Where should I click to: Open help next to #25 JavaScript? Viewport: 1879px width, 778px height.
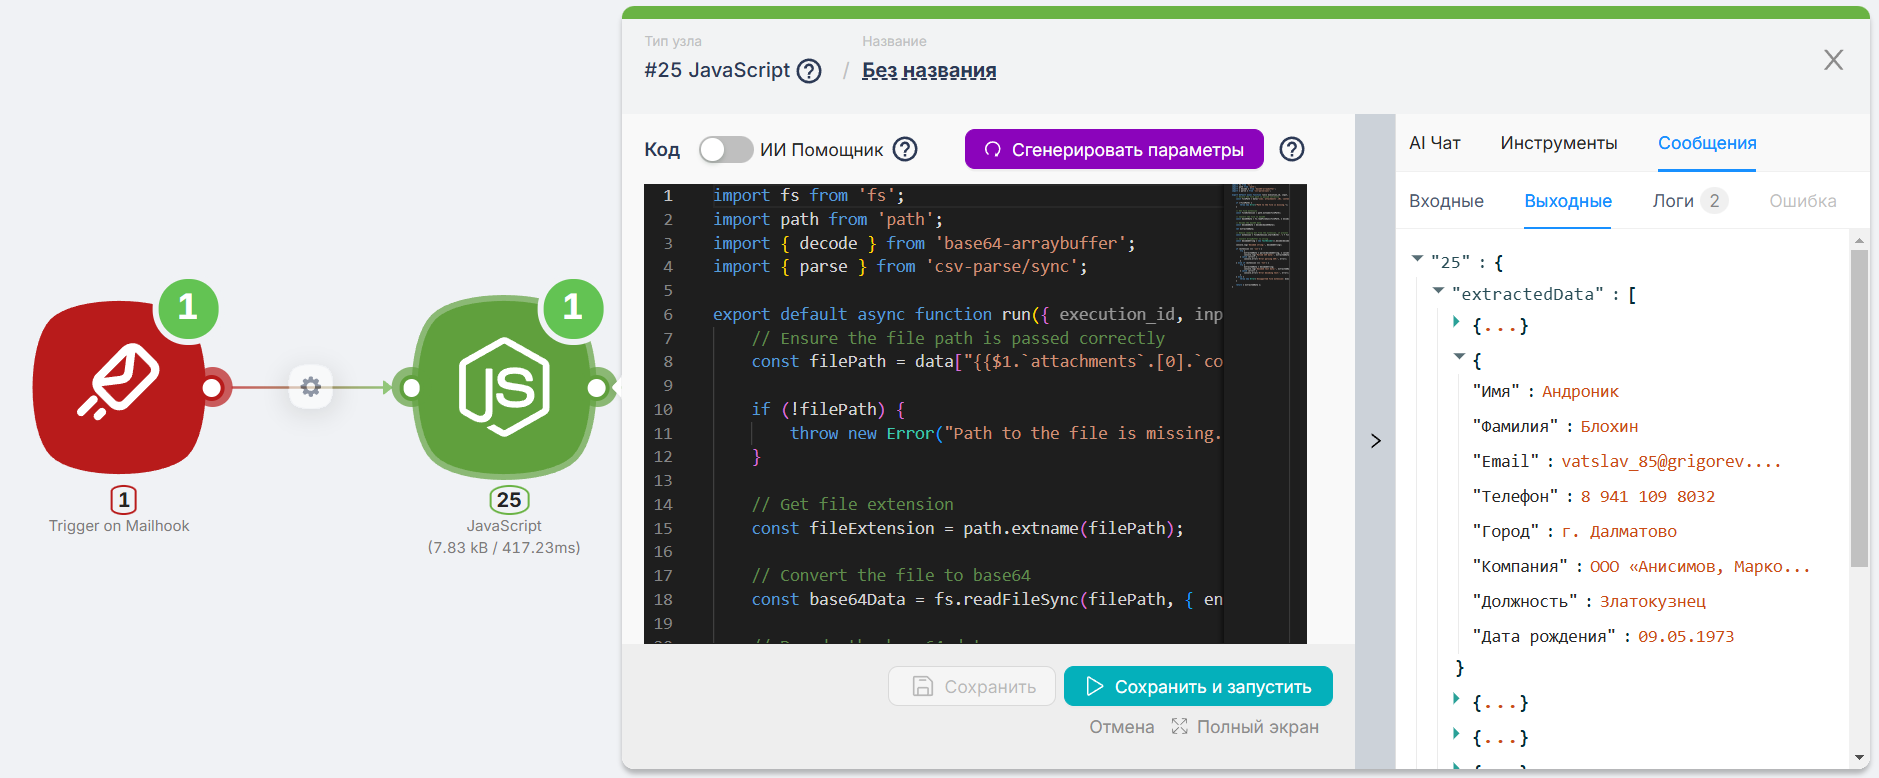tap(810, 71)
